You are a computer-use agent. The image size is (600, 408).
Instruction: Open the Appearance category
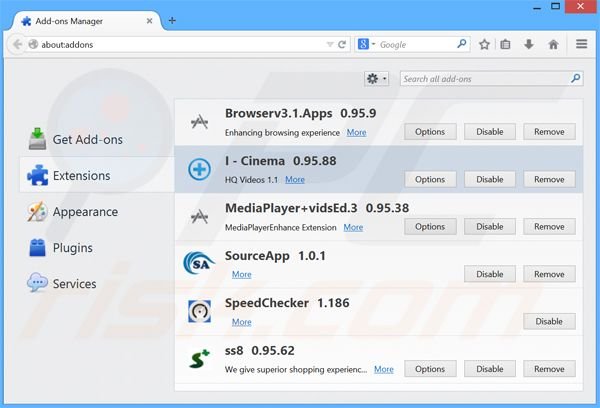pyautogui.click(x=97, y=211)
